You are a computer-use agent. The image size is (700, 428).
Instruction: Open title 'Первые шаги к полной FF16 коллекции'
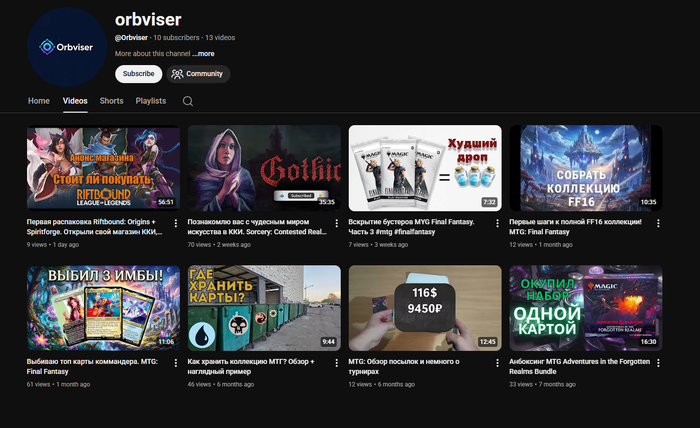575,227
